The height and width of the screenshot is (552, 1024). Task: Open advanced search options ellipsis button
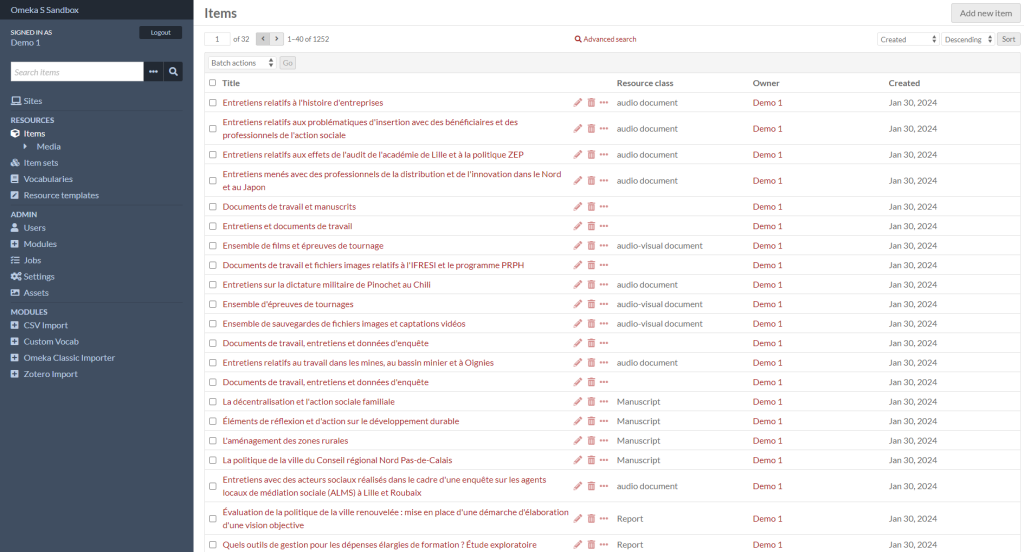coord(153,72)
